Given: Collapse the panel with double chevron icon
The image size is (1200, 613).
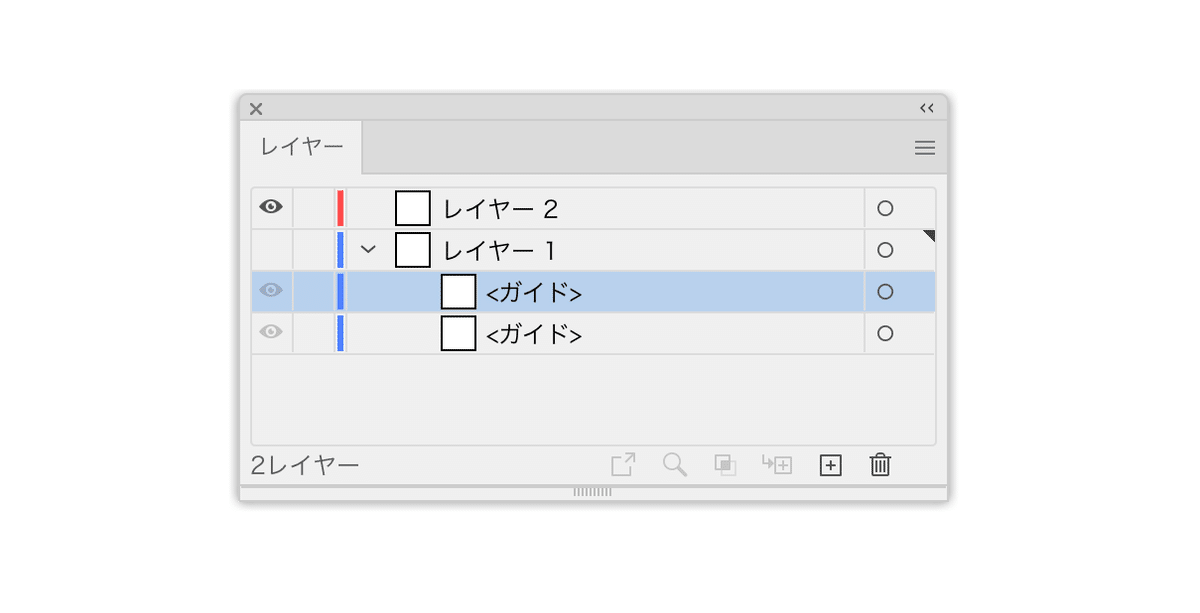Looking at the screenshot, I should click(x=926, y=108).
